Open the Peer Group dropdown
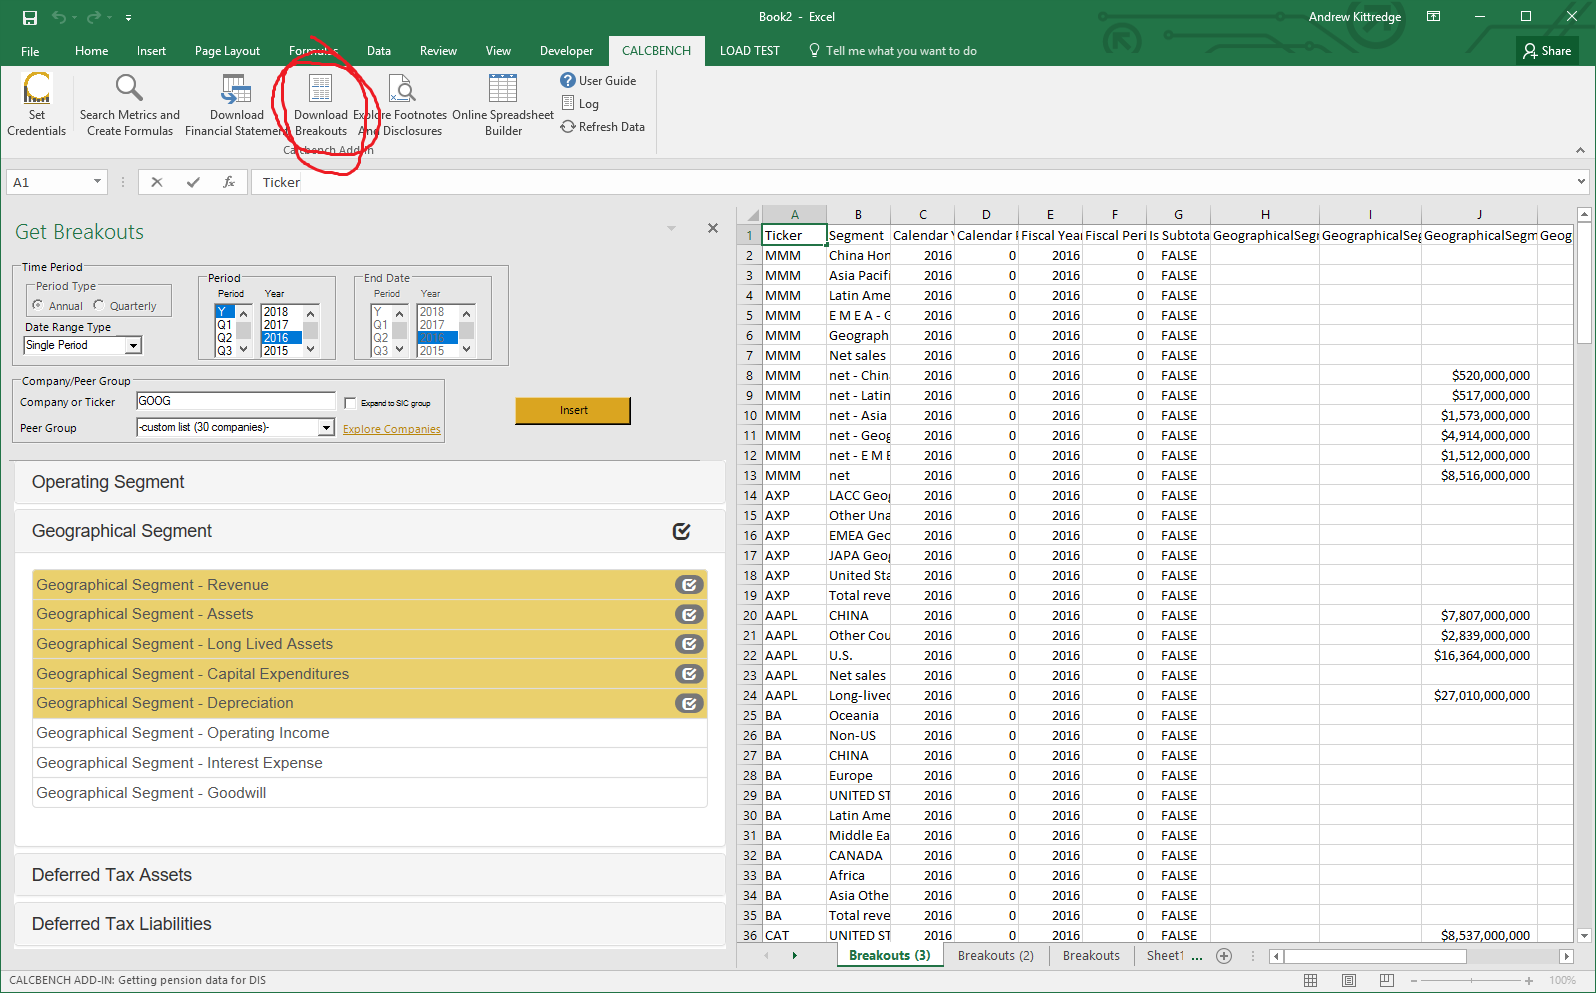The image size is (1596, 993). pyautogui.click(x=326, y=427)
